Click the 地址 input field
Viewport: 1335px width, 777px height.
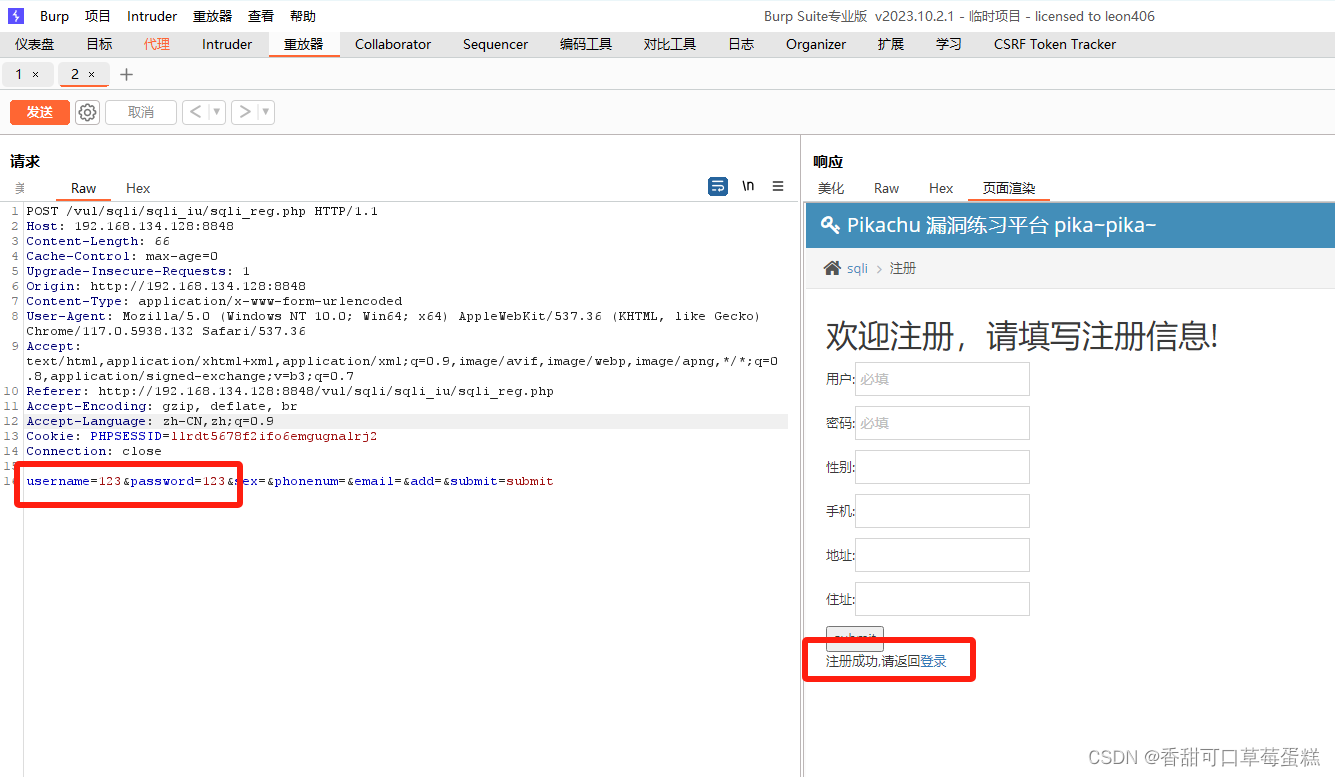tap(942, 555)
